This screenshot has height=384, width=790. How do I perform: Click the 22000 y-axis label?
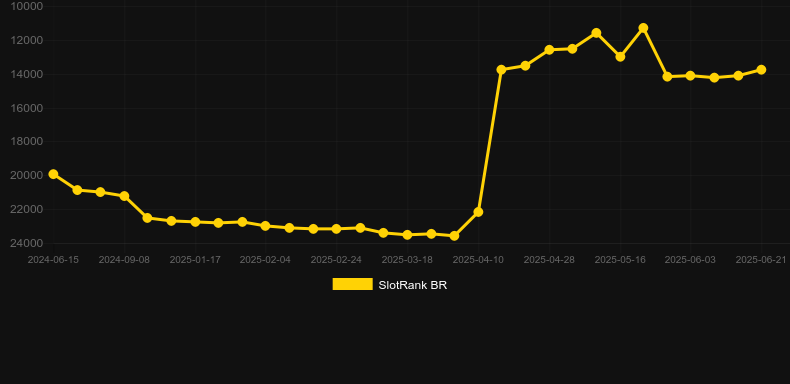pyautogui.click(x=26, y=209)
